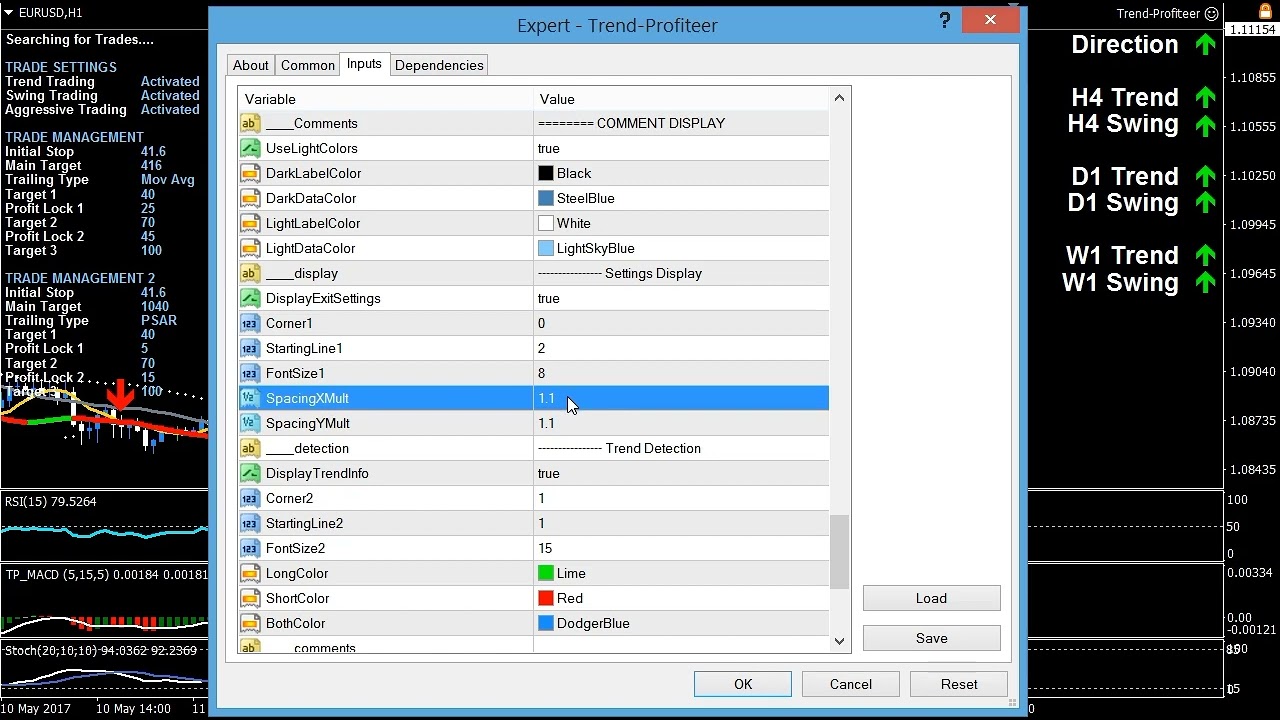Pick the Black swatch for DarkLabelColor
This screenshot has height=720, width=1280.
click(546, 173)
